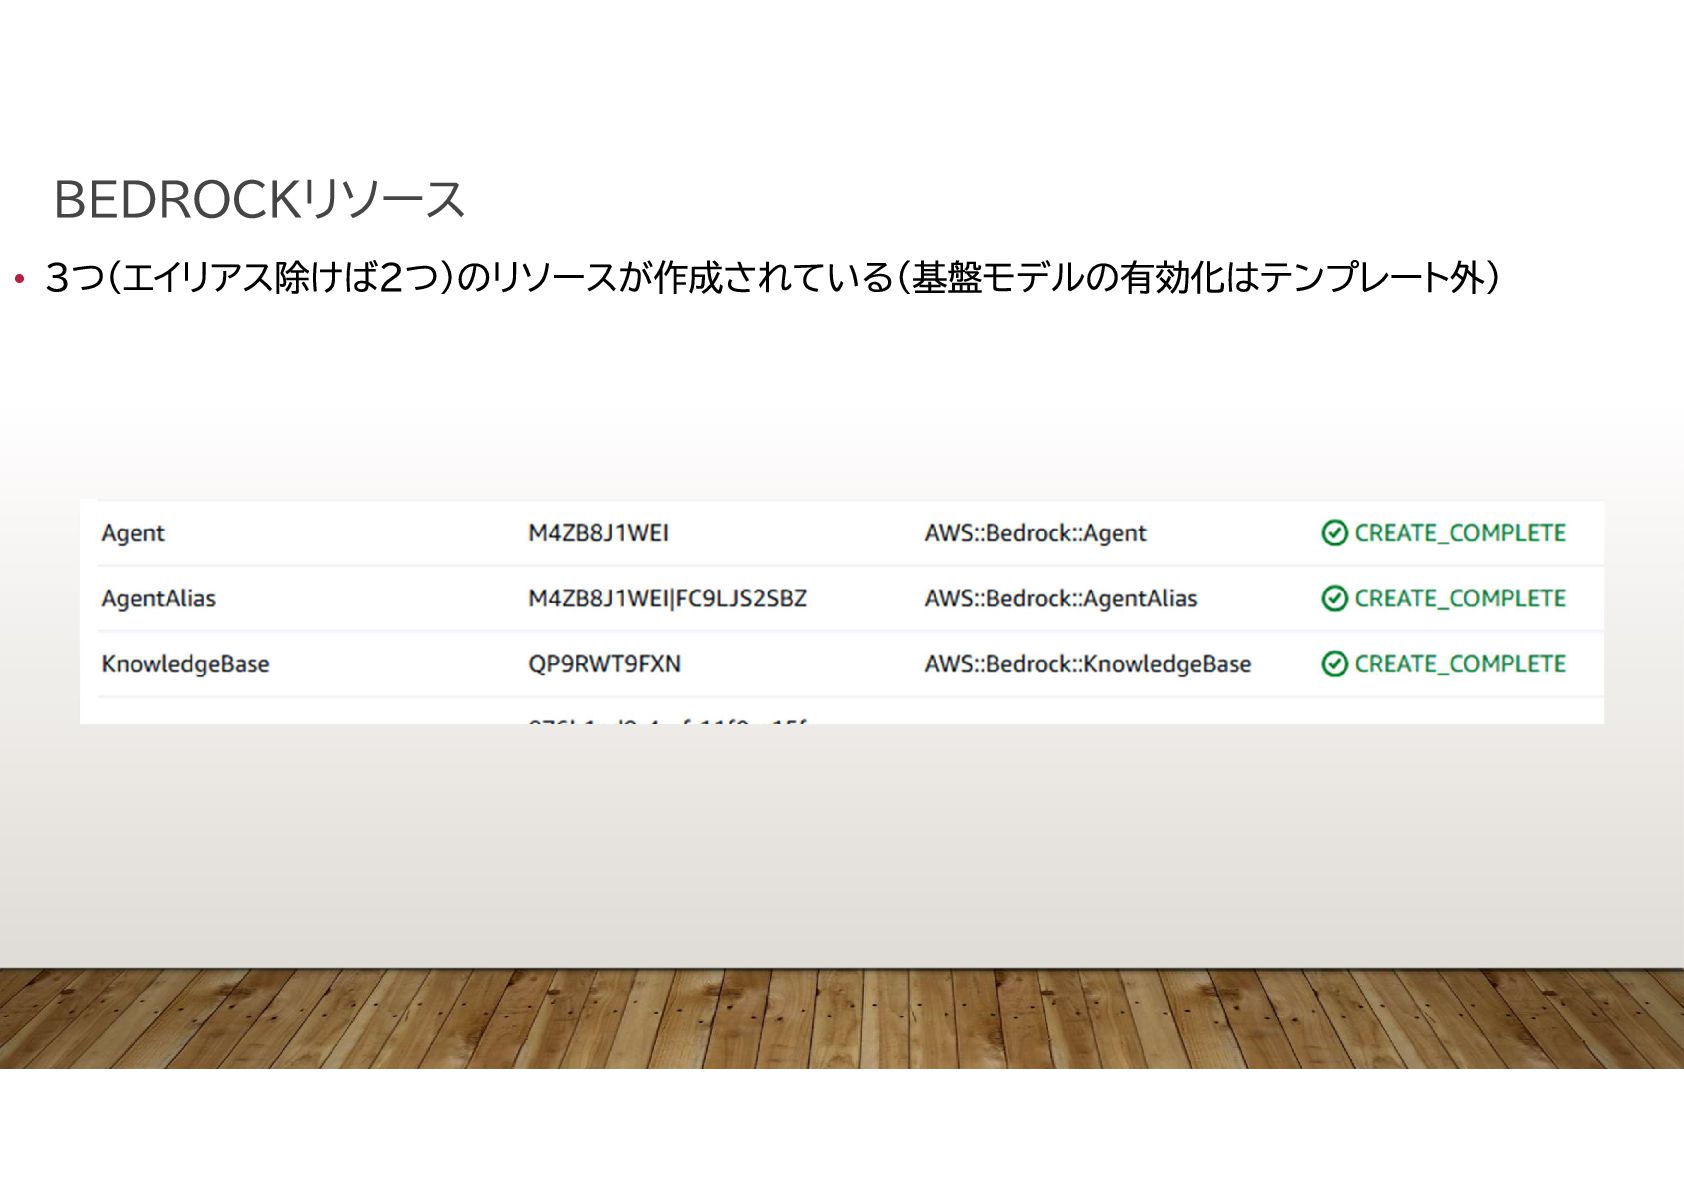Click the AgentAlias row's green check icon
This screenshot has width=1684, height=1191.
click(1334, 598)
